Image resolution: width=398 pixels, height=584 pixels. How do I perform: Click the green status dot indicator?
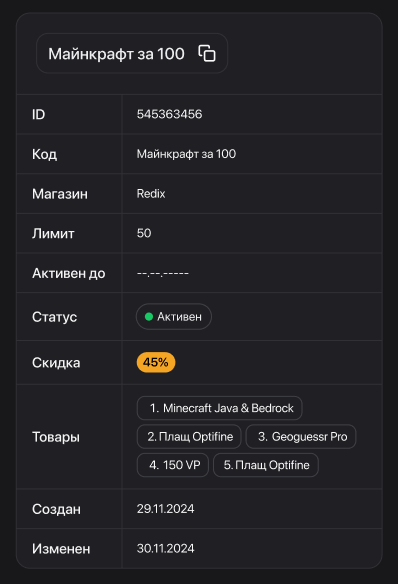click(149, 317)
